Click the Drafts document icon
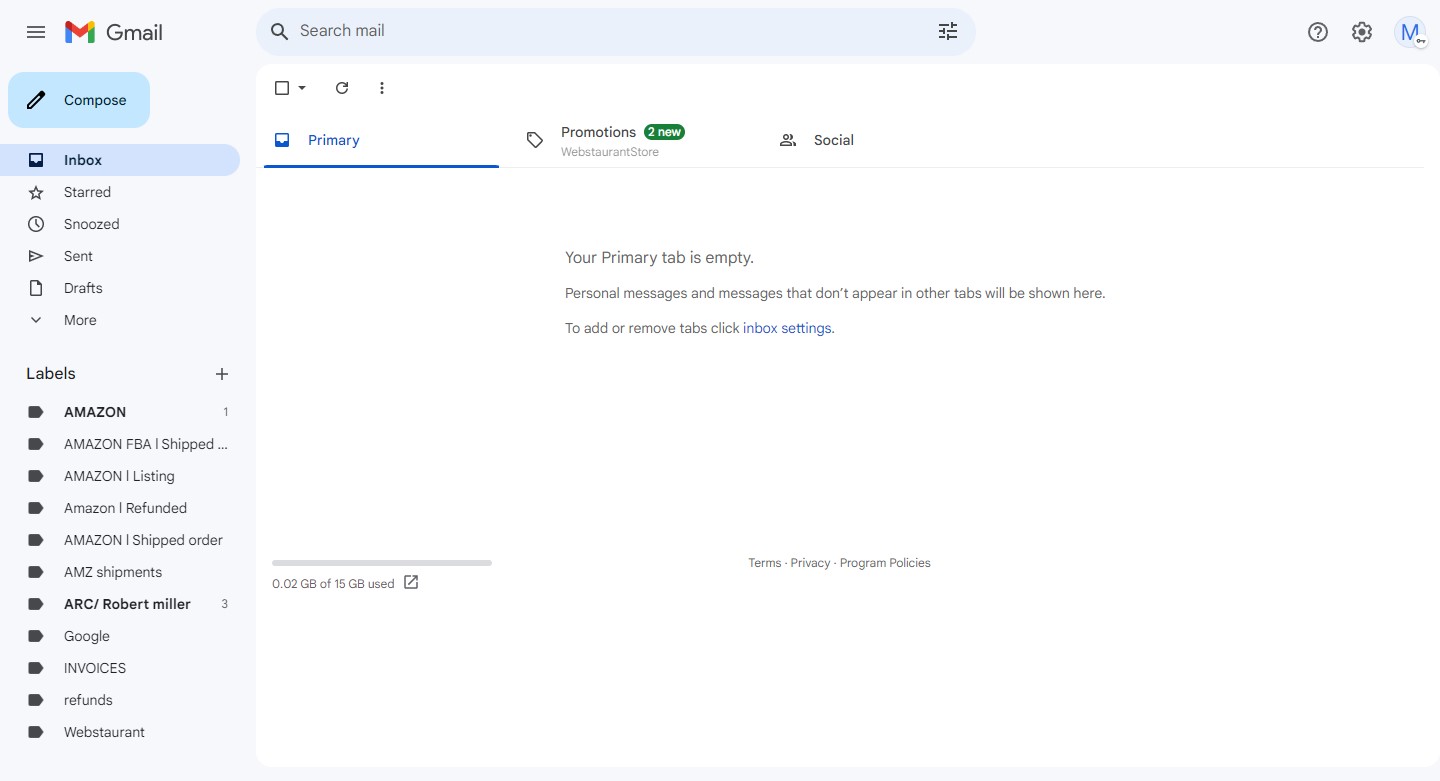 [36, 288]
